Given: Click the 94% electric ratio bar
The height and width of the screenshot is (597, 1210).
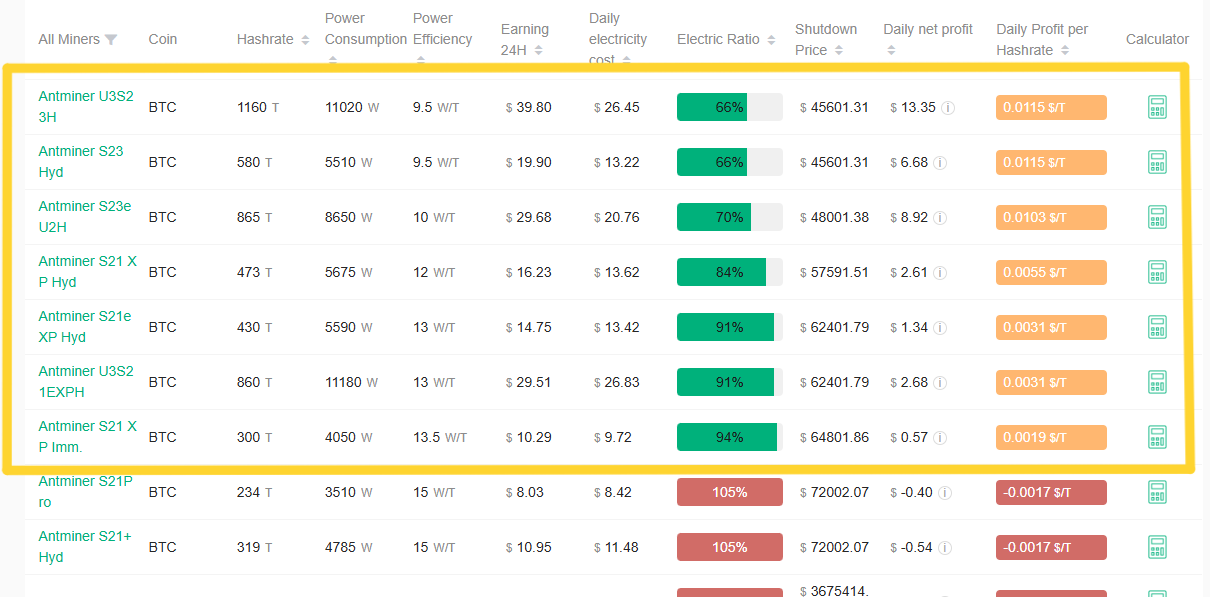Looking at the screenshot, I should [729, 437].
